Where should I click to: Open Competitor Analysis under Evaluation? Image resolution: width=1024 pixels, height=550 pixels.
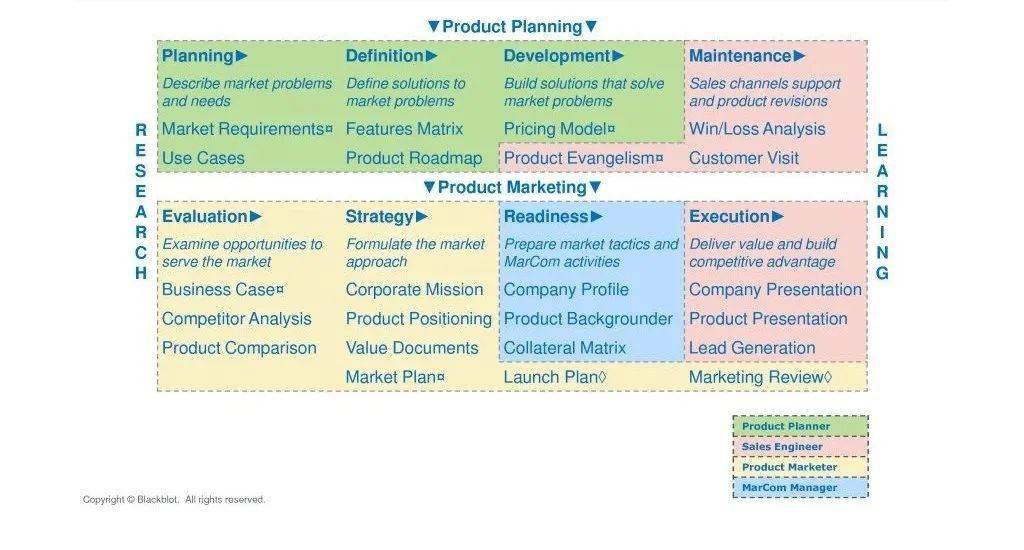[x=236, y=319]
